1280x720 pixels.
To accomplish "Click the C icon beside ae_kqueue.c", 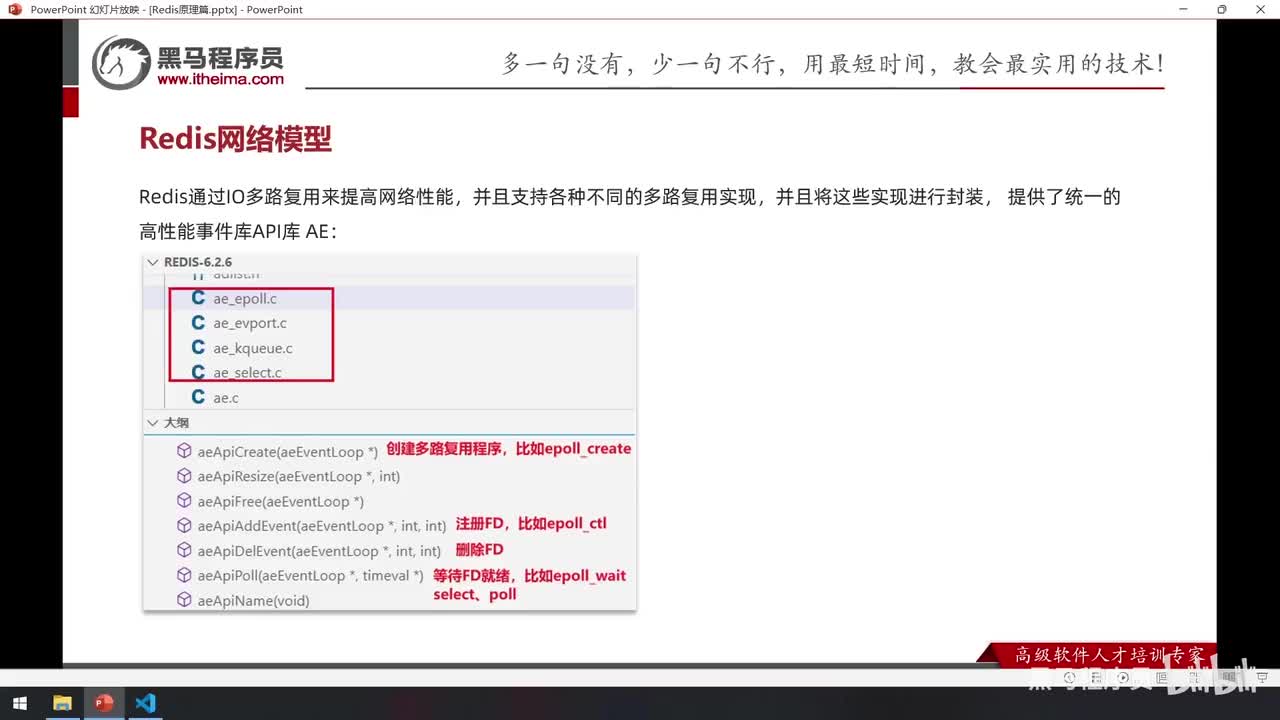I will [198, 348].
